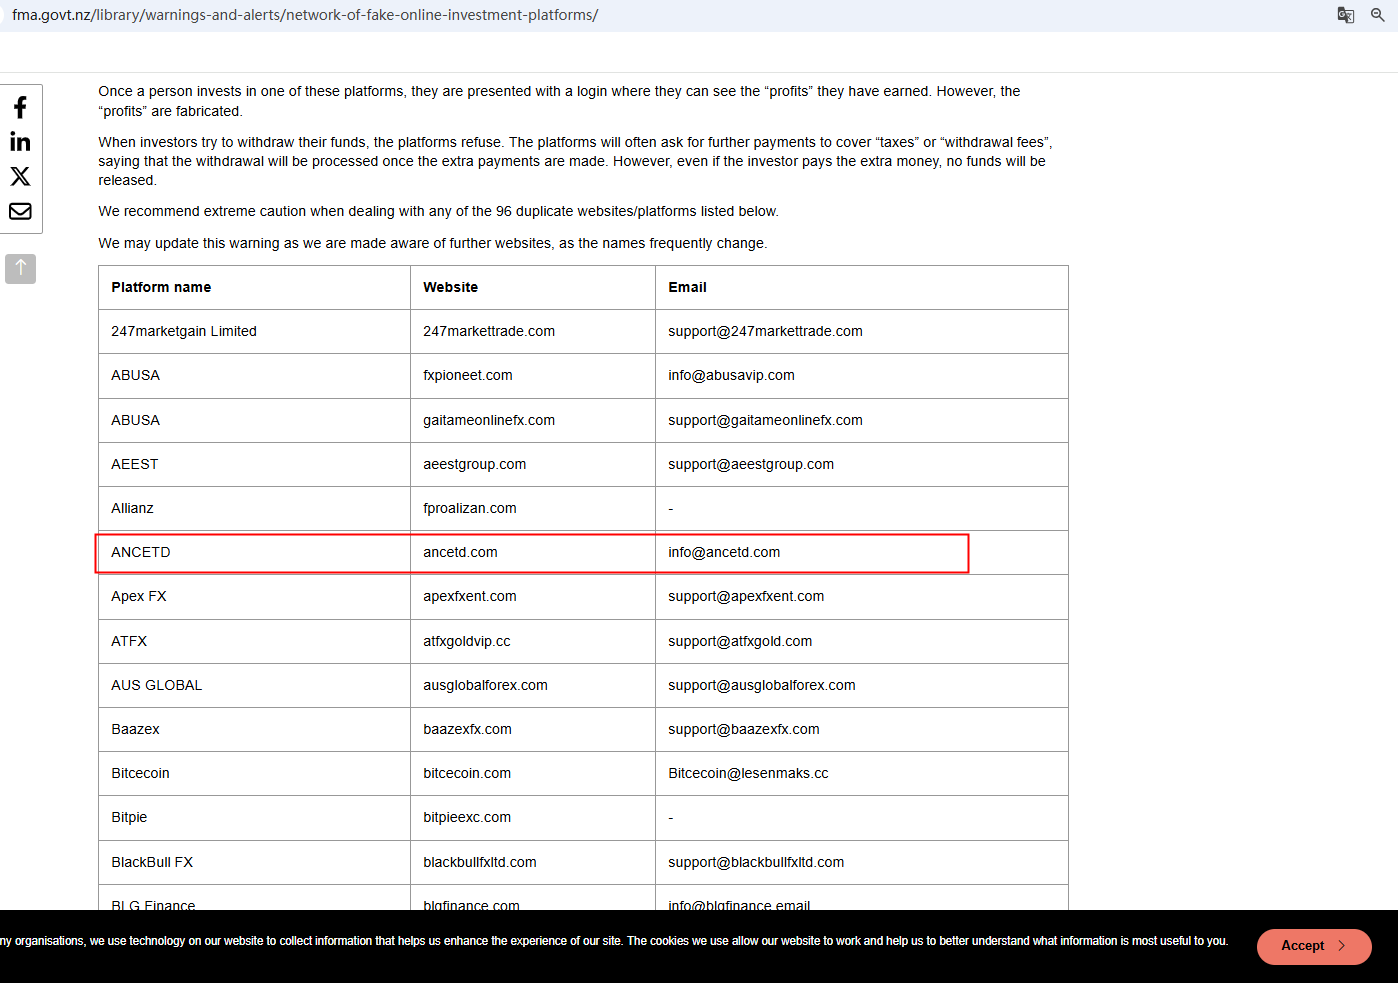This screenshot has height=983, width=1398.
Task: Select the Website column header
Action: (x=533, y=287)
